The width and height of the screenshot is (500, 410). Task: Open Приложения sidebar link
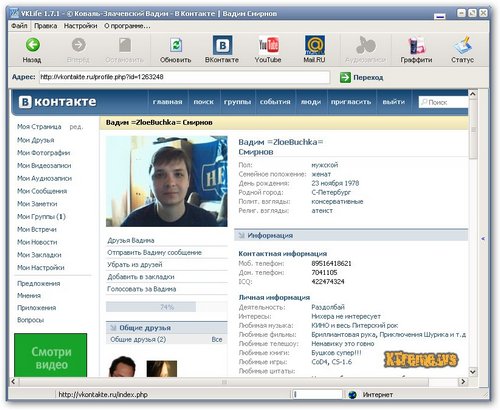pos(36,308)
